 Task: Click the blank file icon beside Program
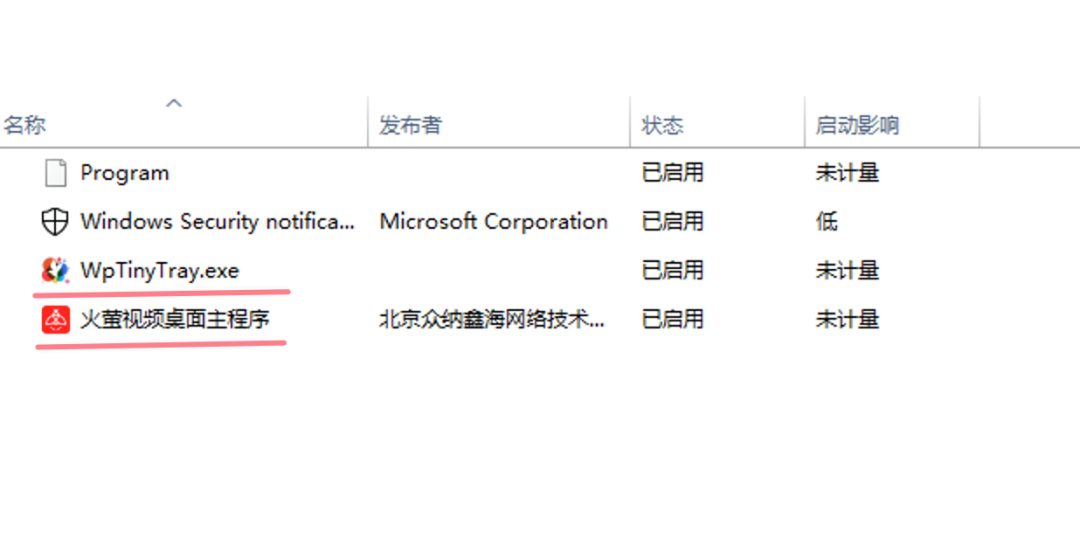56,173
